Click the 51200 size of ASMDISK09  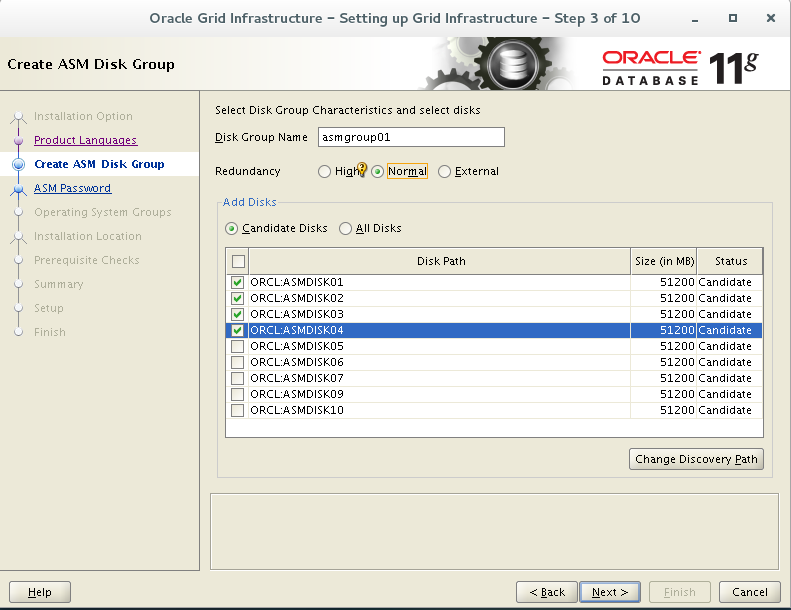(677, 394)
